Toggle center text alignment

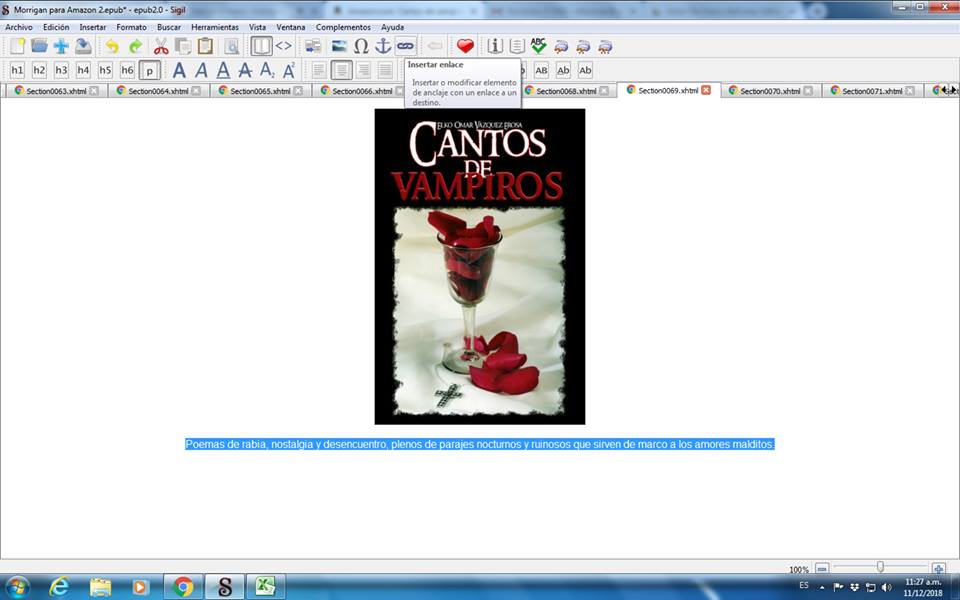[x=342, y=70]
